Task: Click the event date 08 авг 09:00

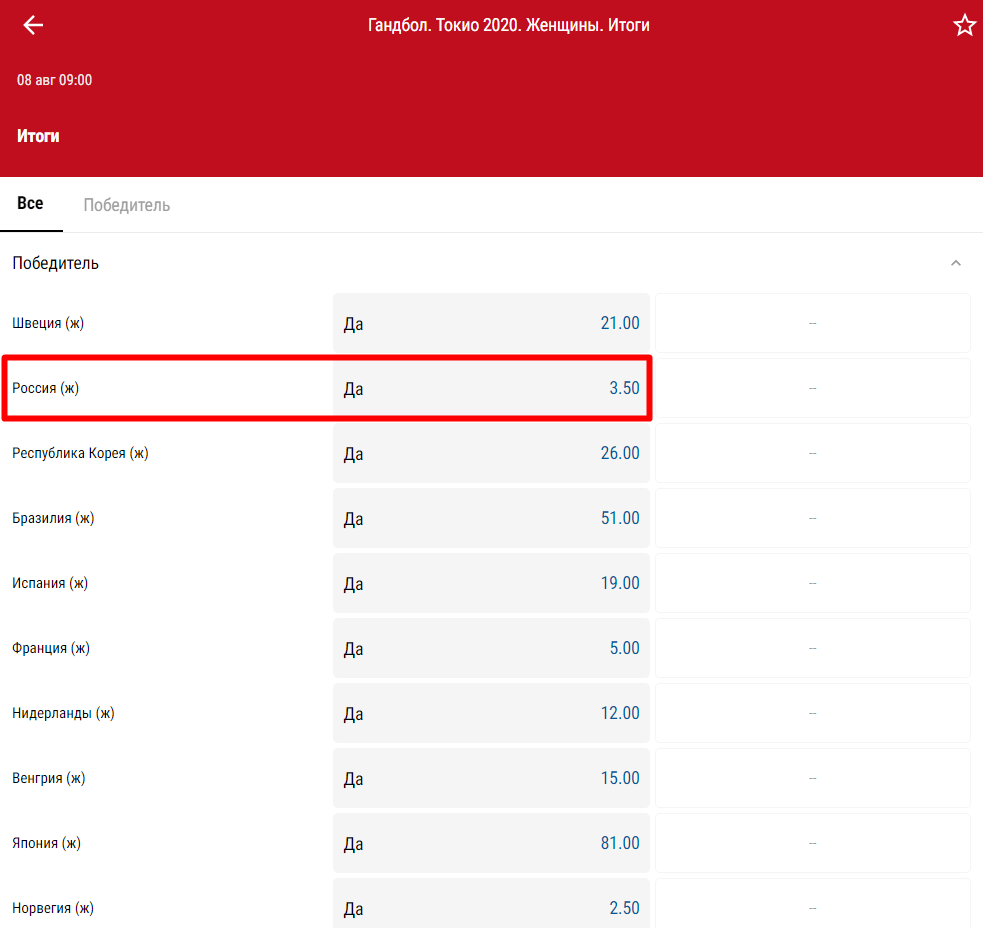Action: click(x=55, y=80)
